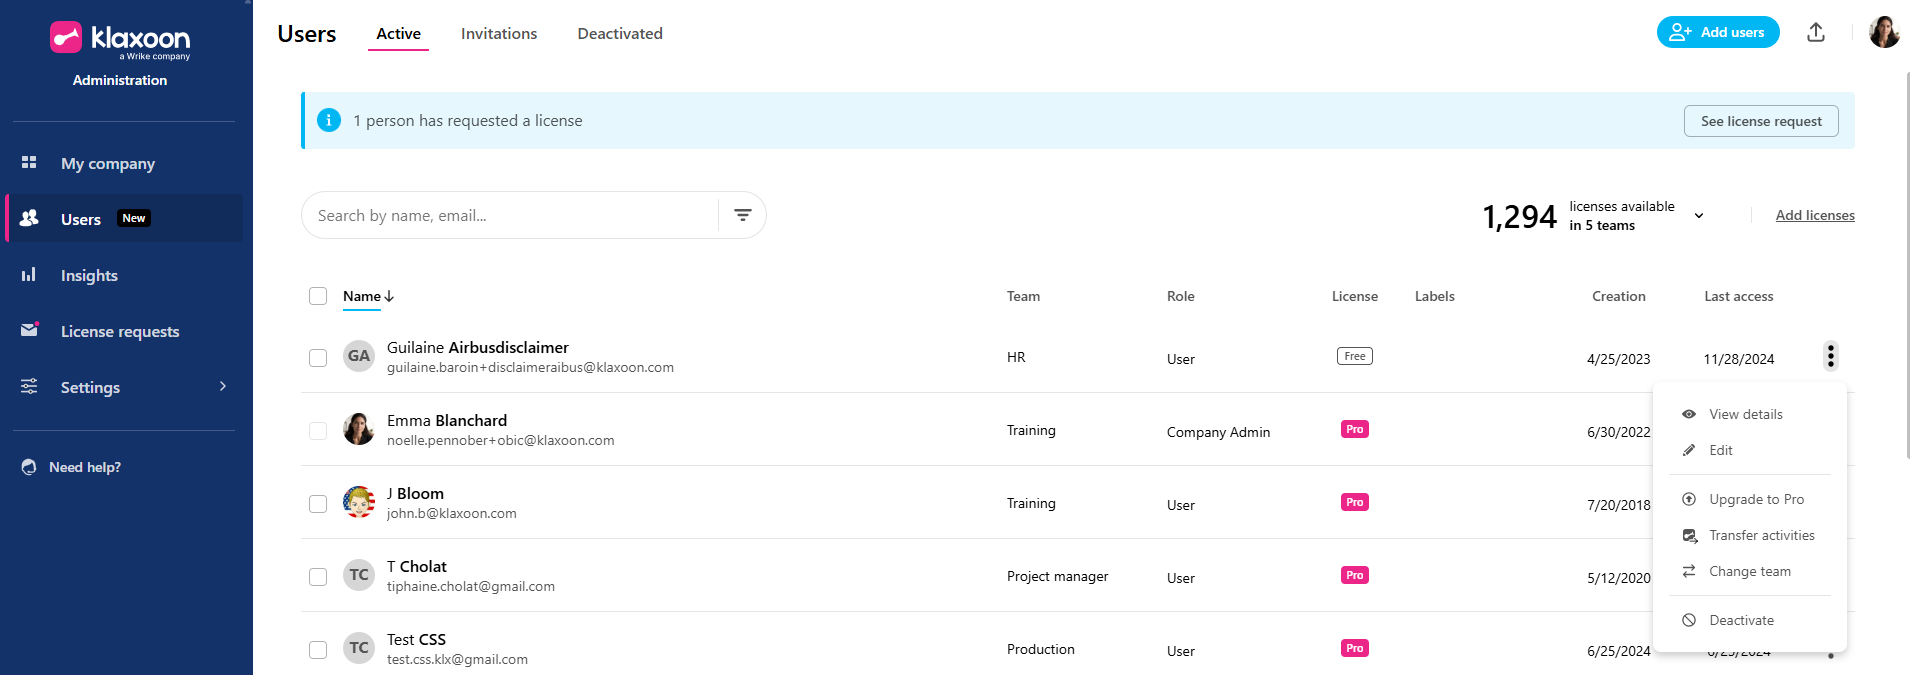Viewport: 1910px width, 675px height.
Task: Click the License requests envelope icon
Action: (x=29, y=330)
